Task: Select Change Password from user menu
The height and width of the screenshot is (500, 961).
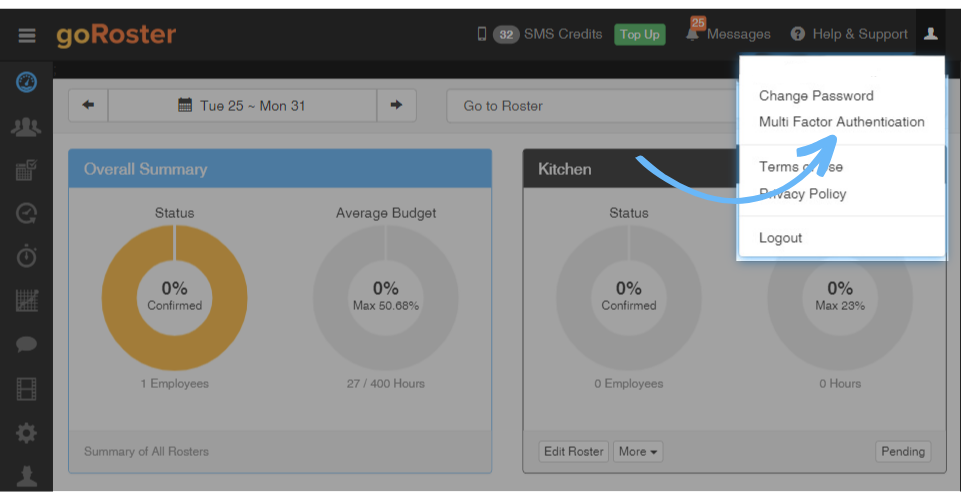Action: (816, 96)
